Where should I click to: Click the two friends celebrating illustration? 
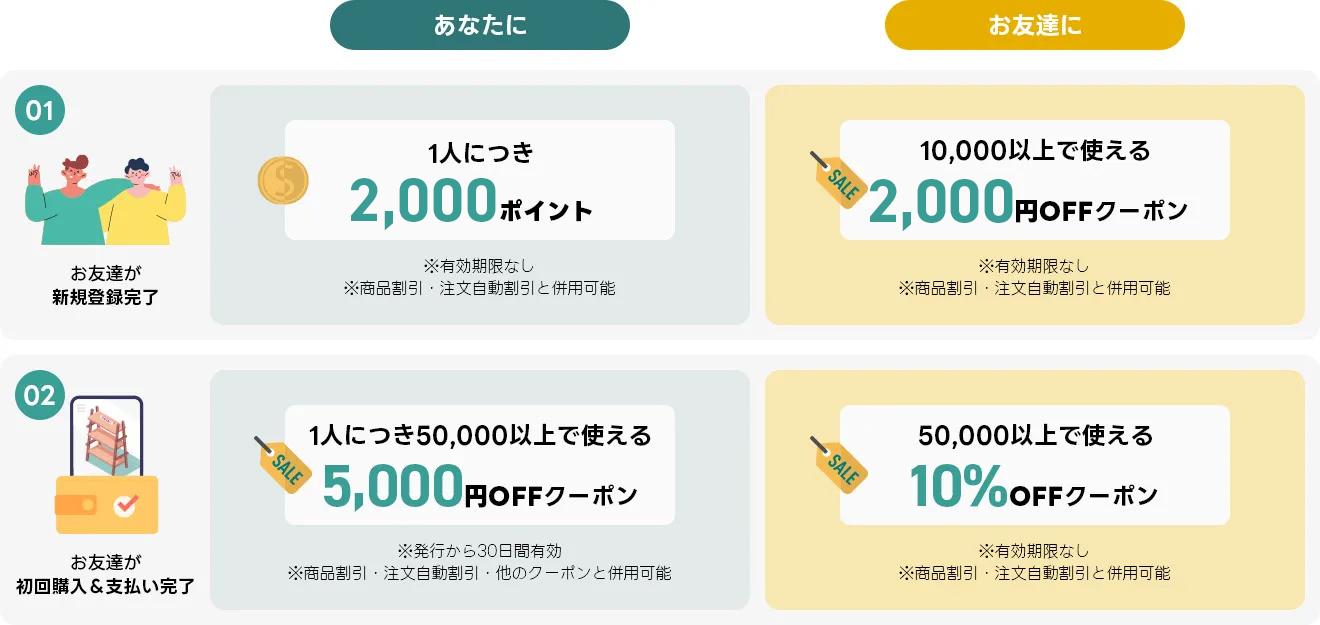coord(105,200)
